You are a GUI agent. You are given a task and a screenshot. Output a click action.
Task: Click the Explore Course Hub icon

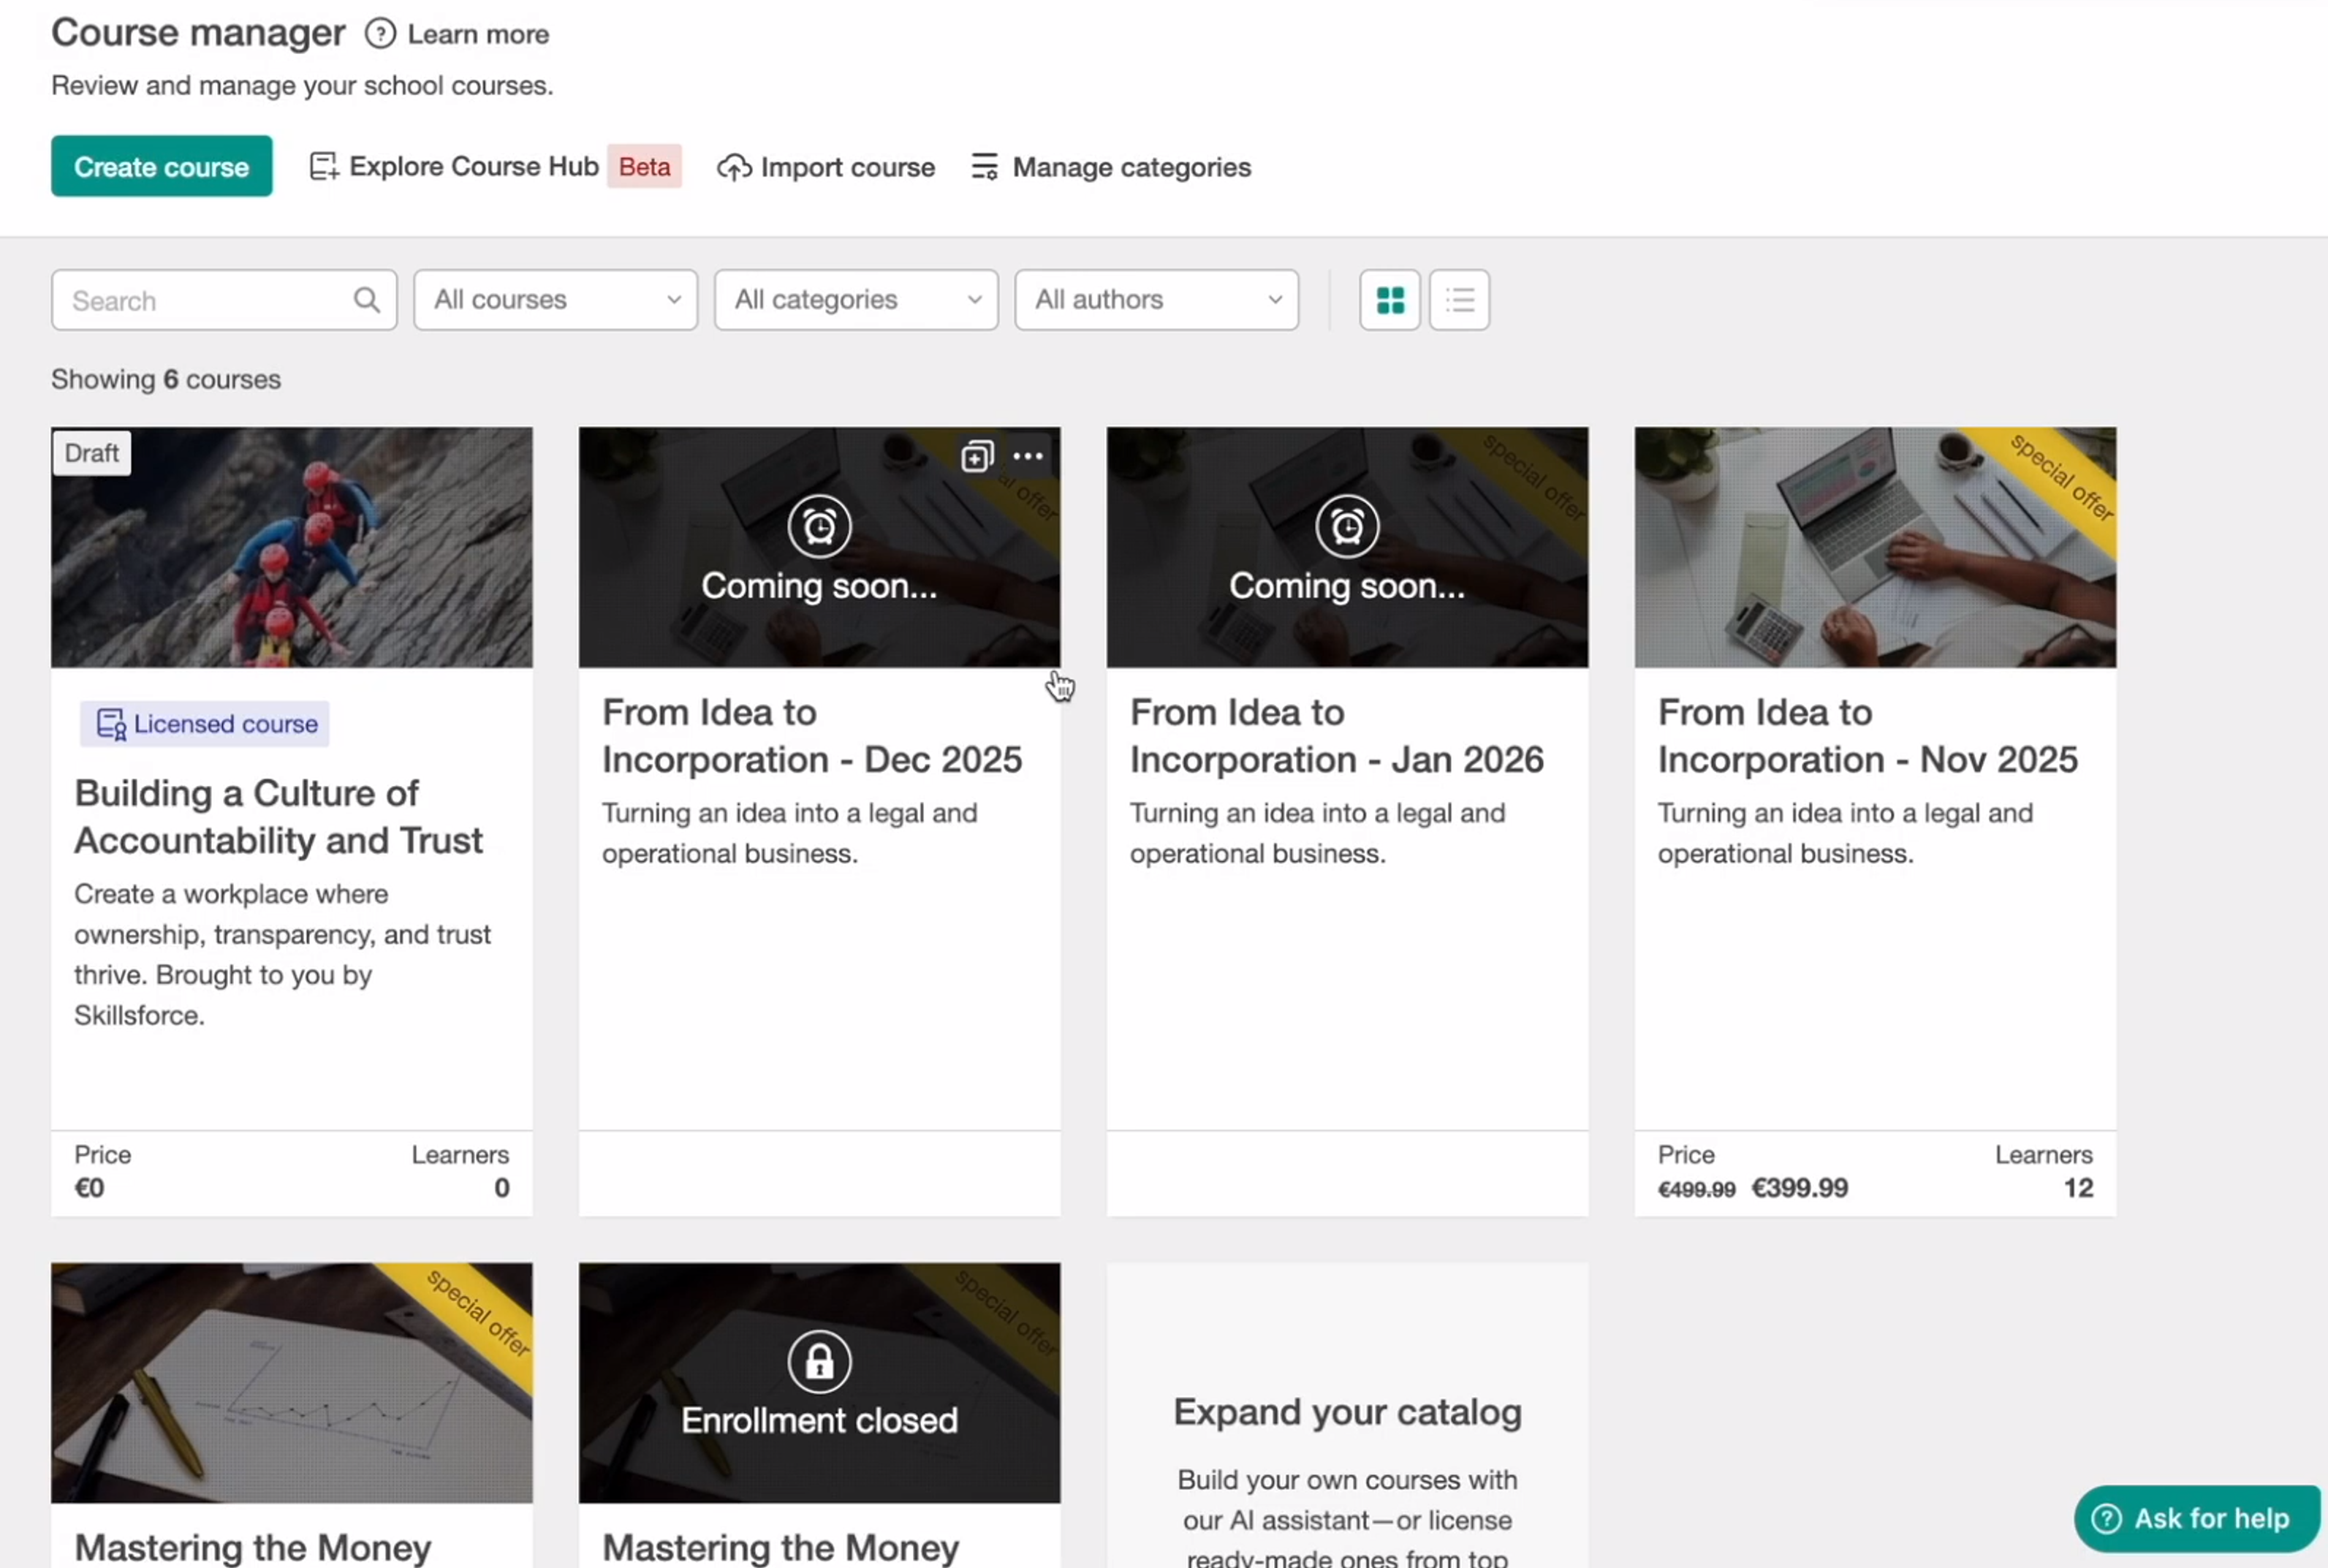323,167
